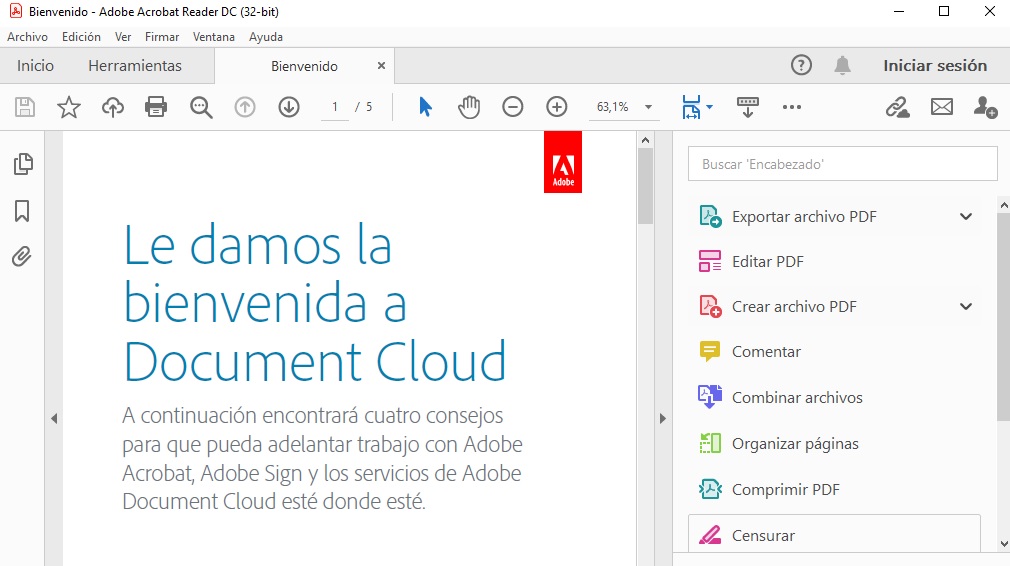The height and width of the screenshot is (566, 1010).
Task: Select the Bienvenido document tab
Action: (x=304, y=66)
